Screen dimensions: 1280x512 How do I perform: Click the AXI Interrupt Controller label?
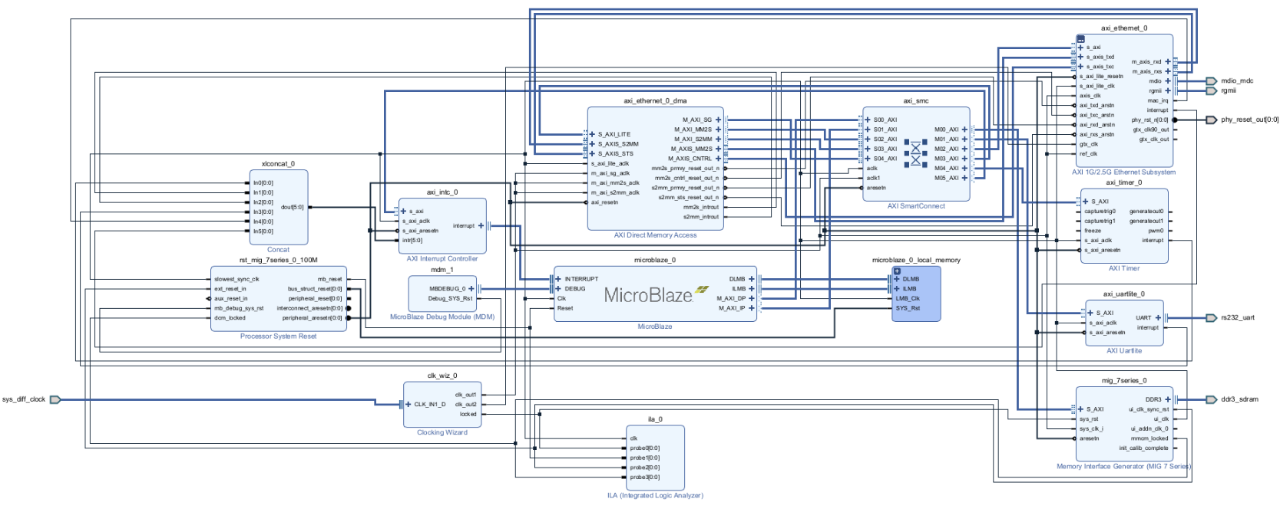point(441,258)
